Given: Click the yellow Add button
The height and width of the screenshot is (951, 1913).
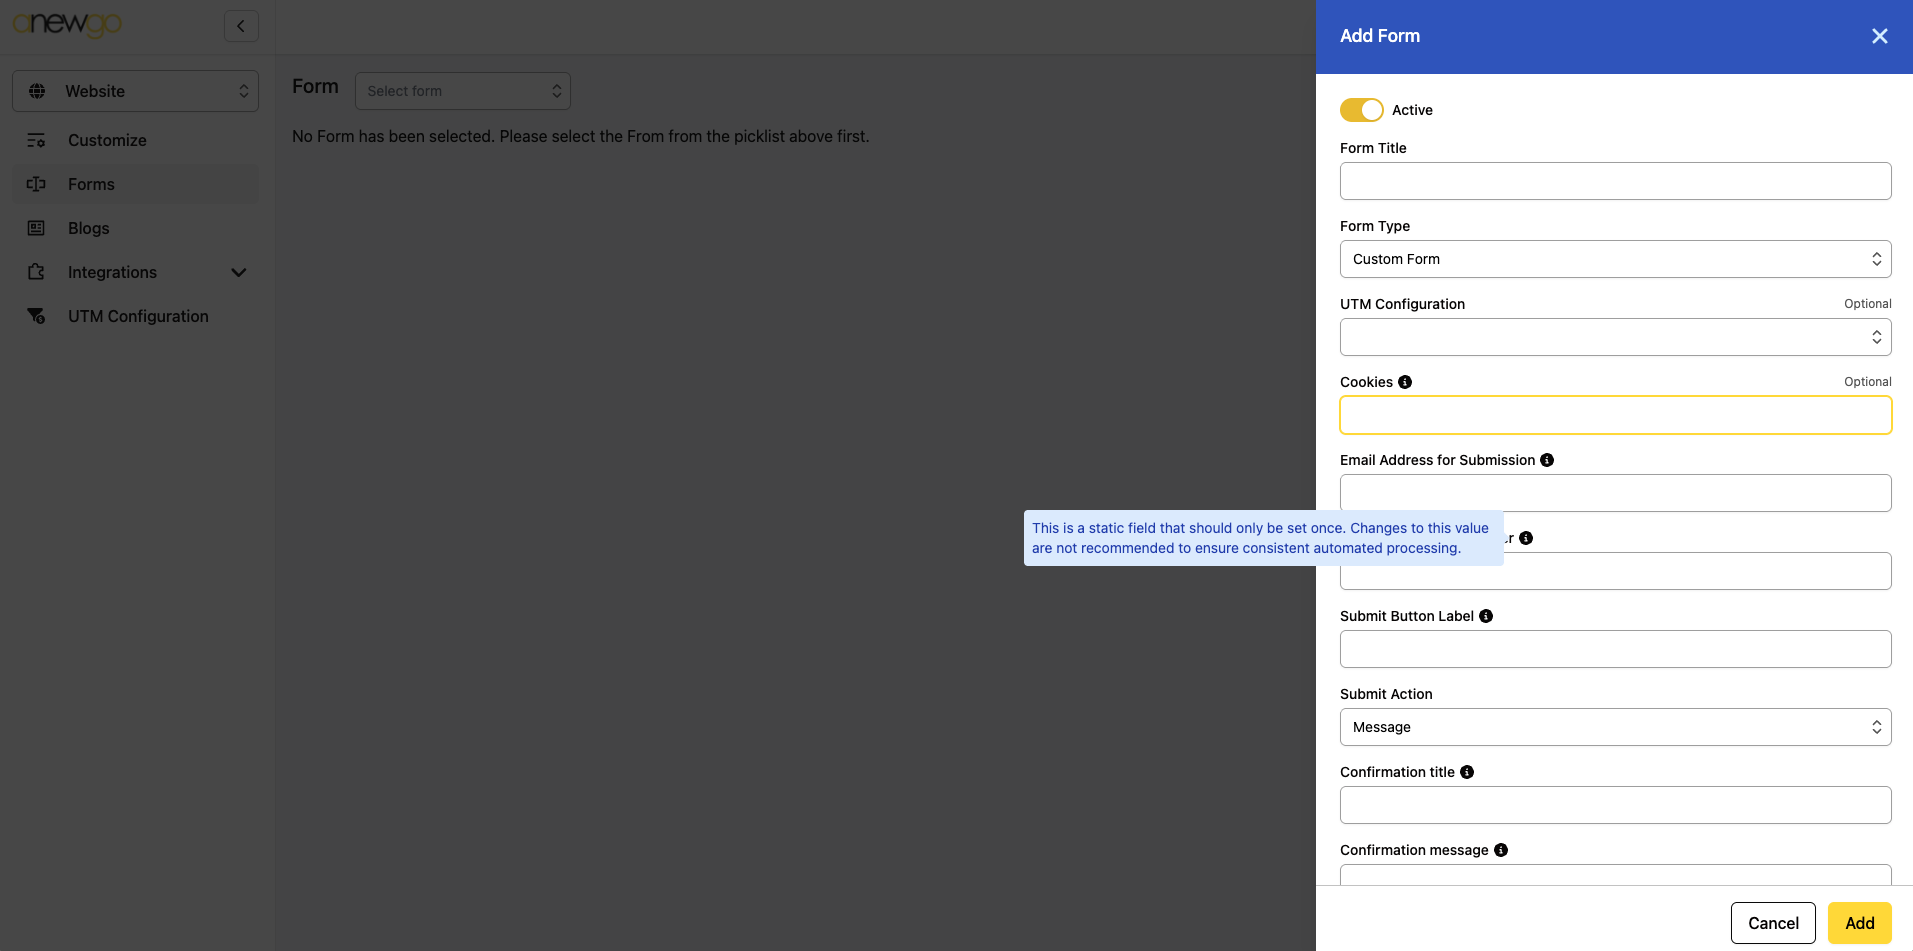Looking at the screenshot, I should pos(1859,923).
